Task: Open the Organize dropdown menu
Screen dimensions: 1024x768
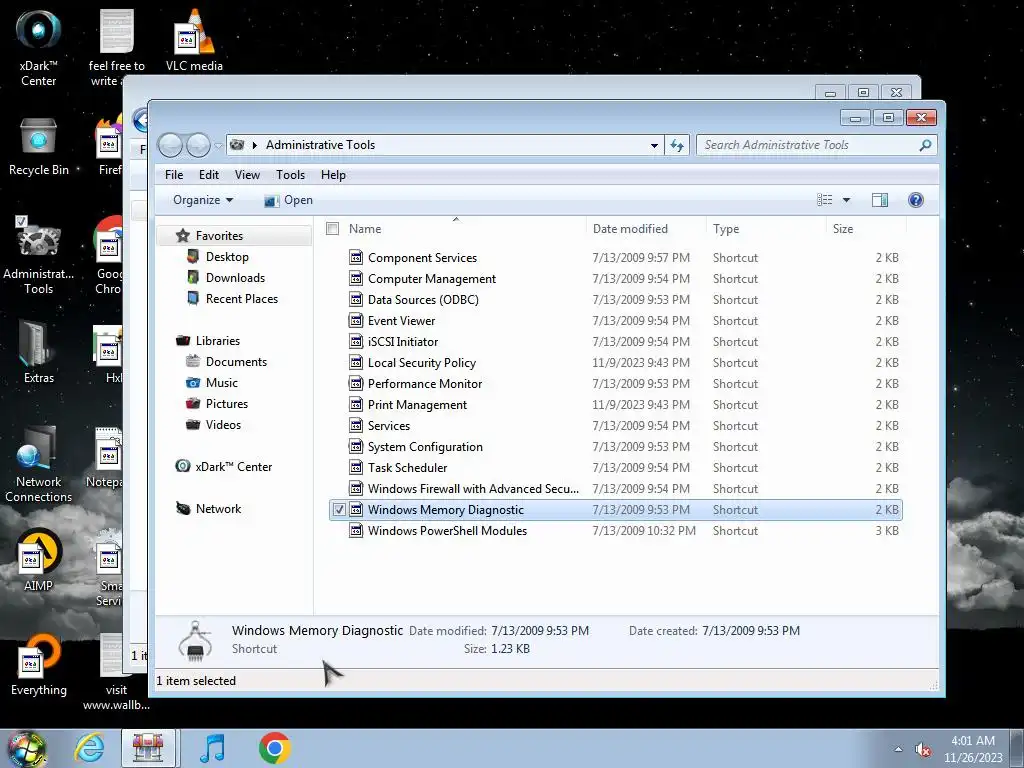Action: pyautogui.click(x=202, y=200)
